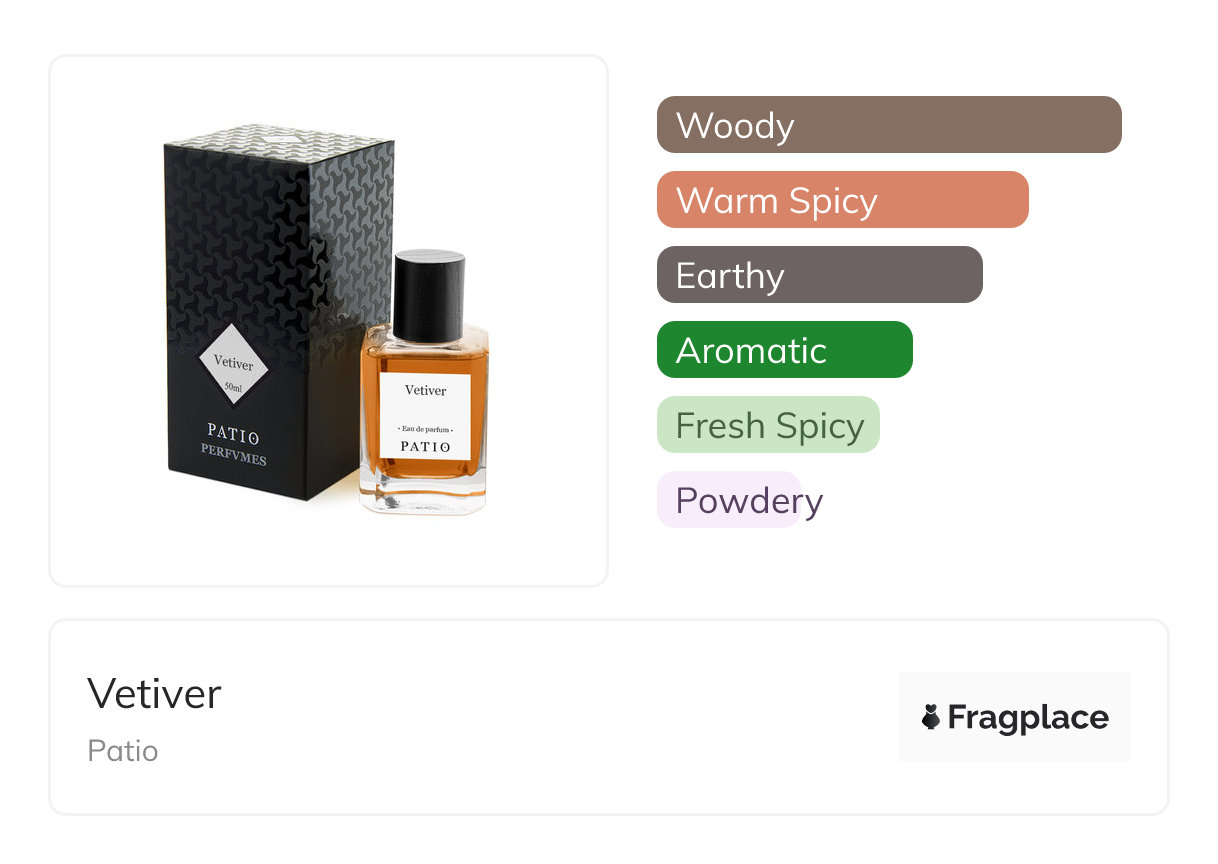Select the Woody accord bar

[x=889, y=125]
